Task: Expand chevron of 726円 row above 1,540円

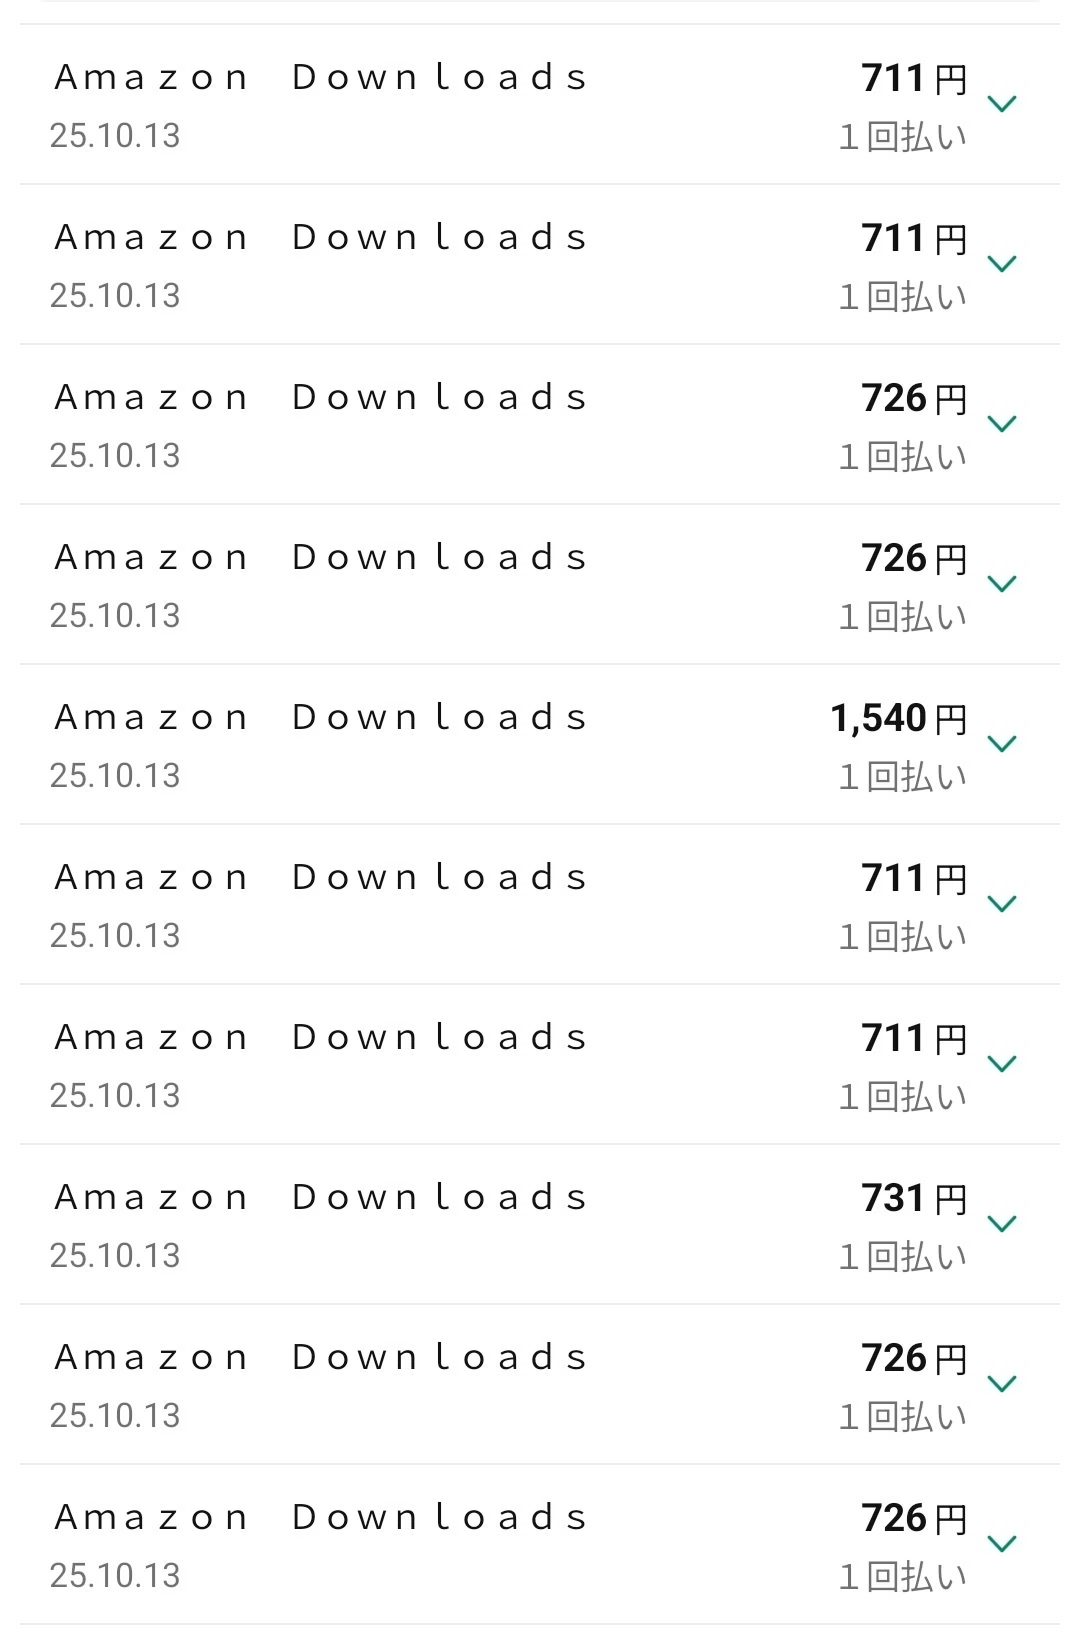Action: [1001, 584]
